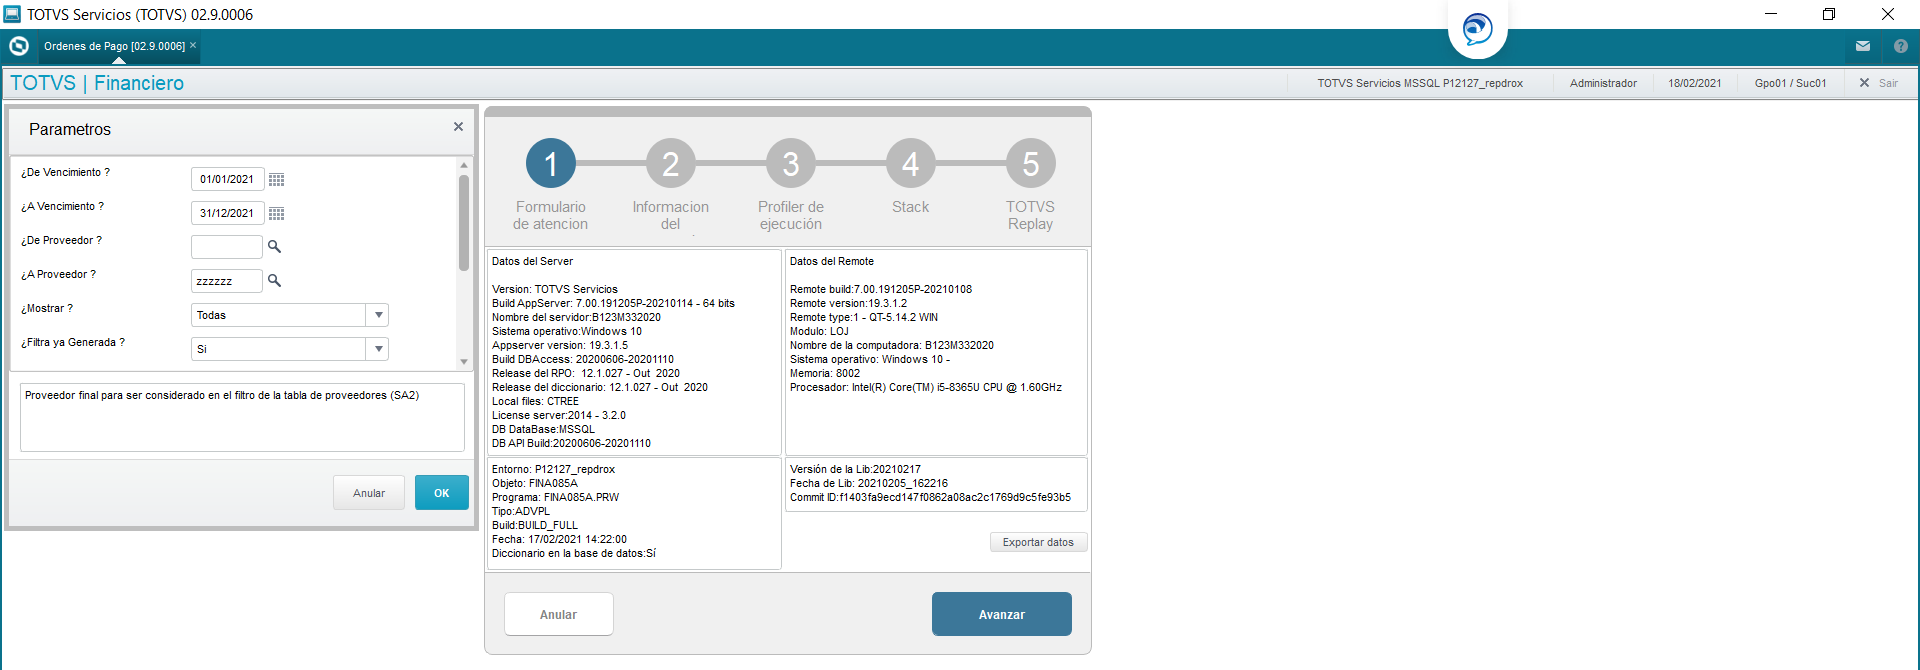
Task: Click the Exportar datos button
Action: pos(1038,542)
